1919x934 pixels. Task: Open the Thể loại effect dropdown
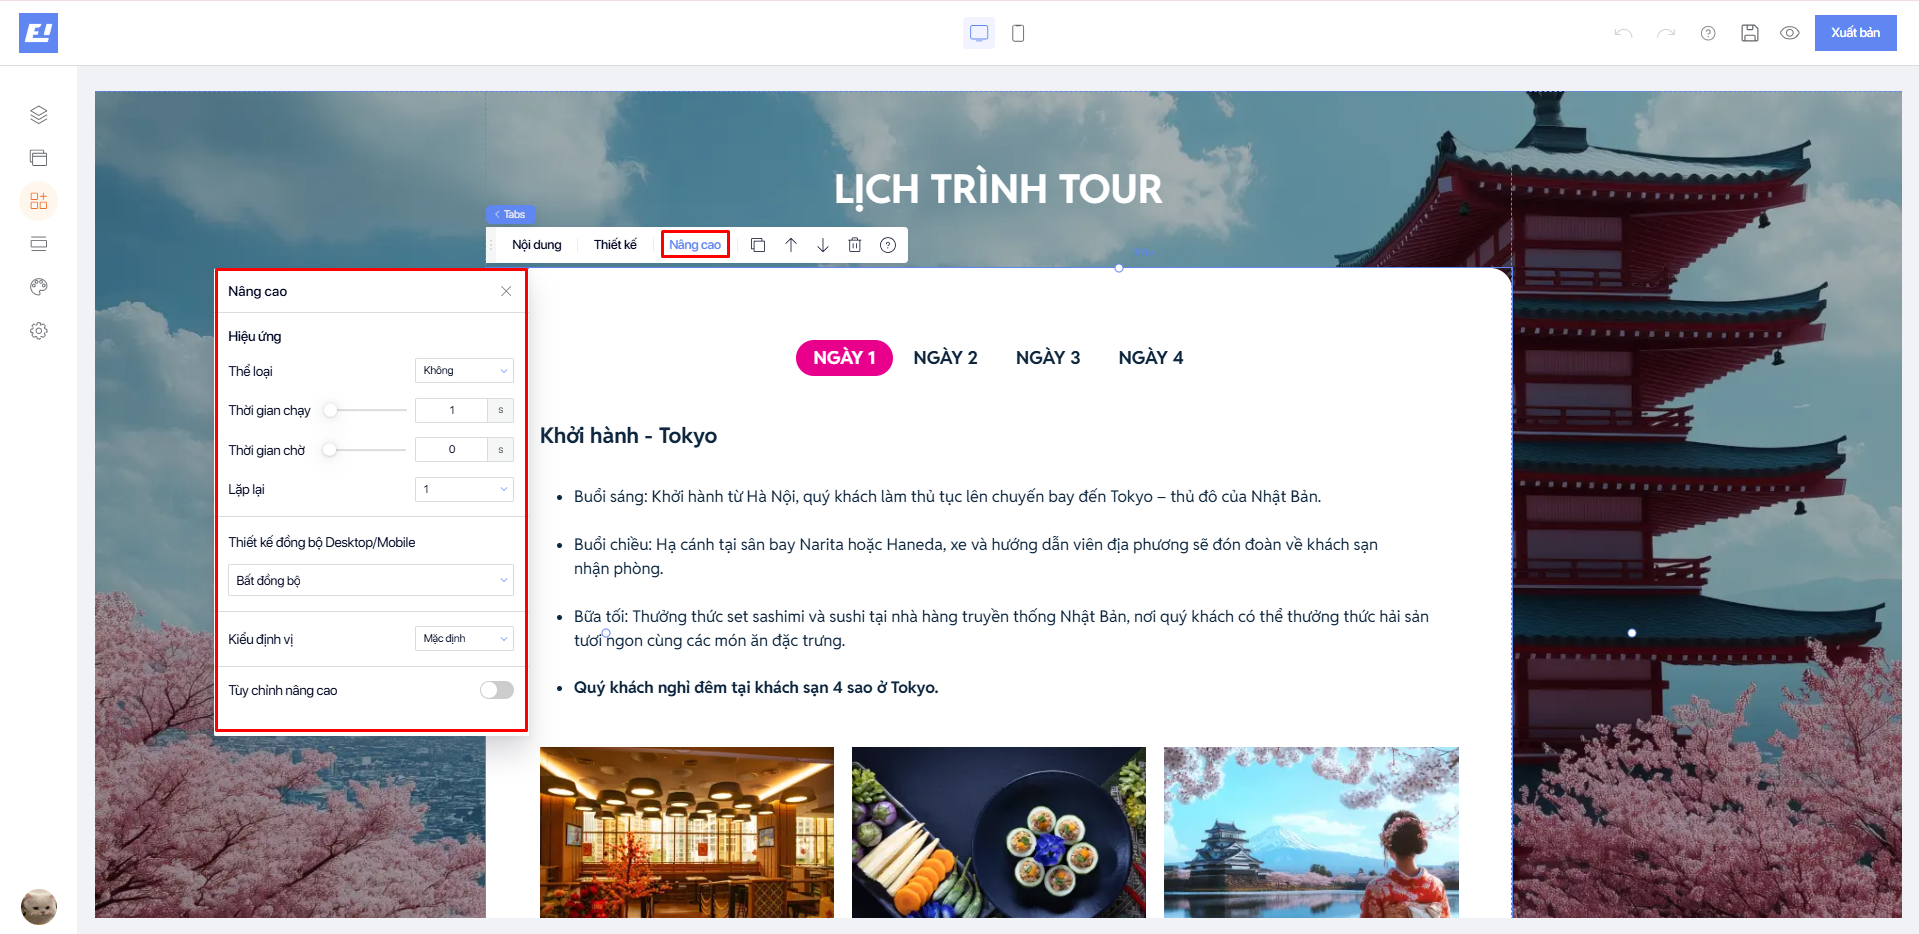464,371
